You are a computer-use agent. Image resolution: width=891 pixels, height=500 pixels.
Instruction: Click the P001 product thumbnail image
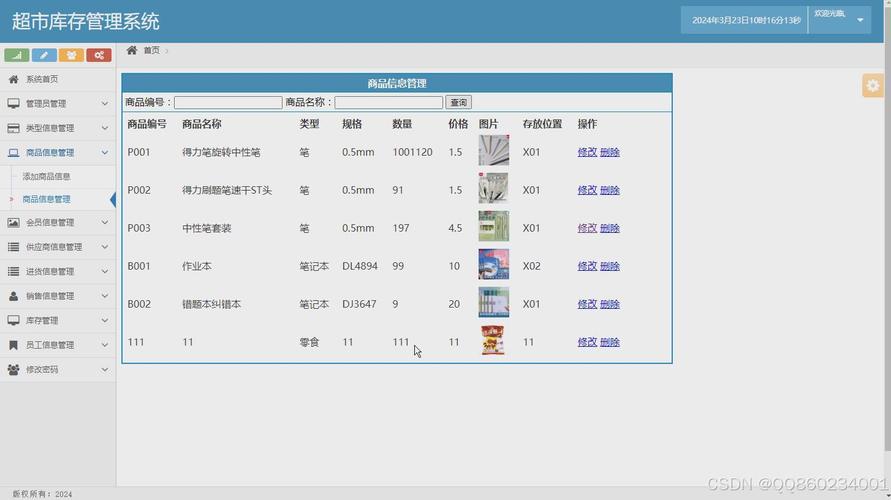[494, 150]
